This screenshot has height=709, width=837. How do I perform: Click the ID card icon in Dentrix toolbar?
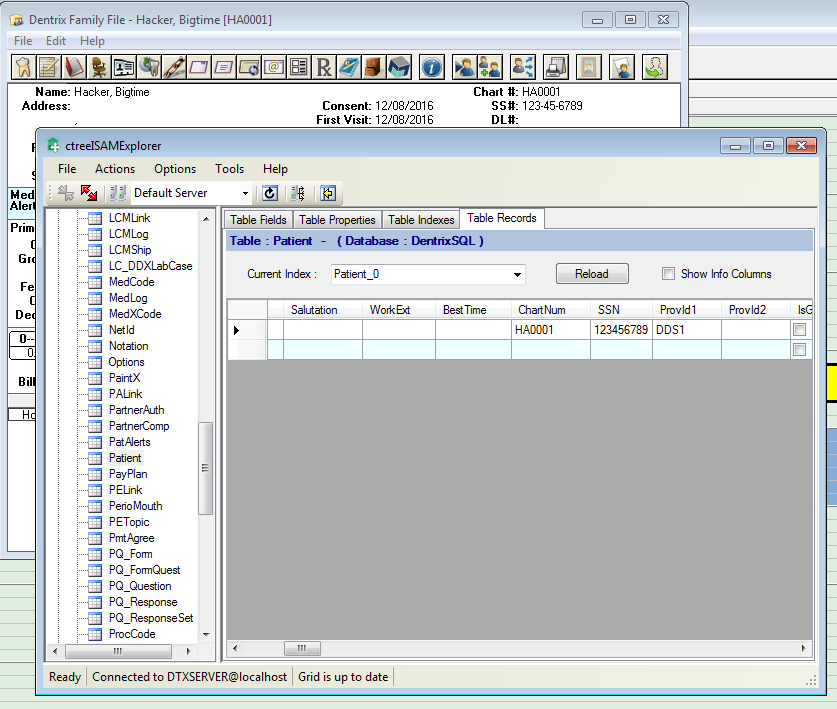[124, 67]
